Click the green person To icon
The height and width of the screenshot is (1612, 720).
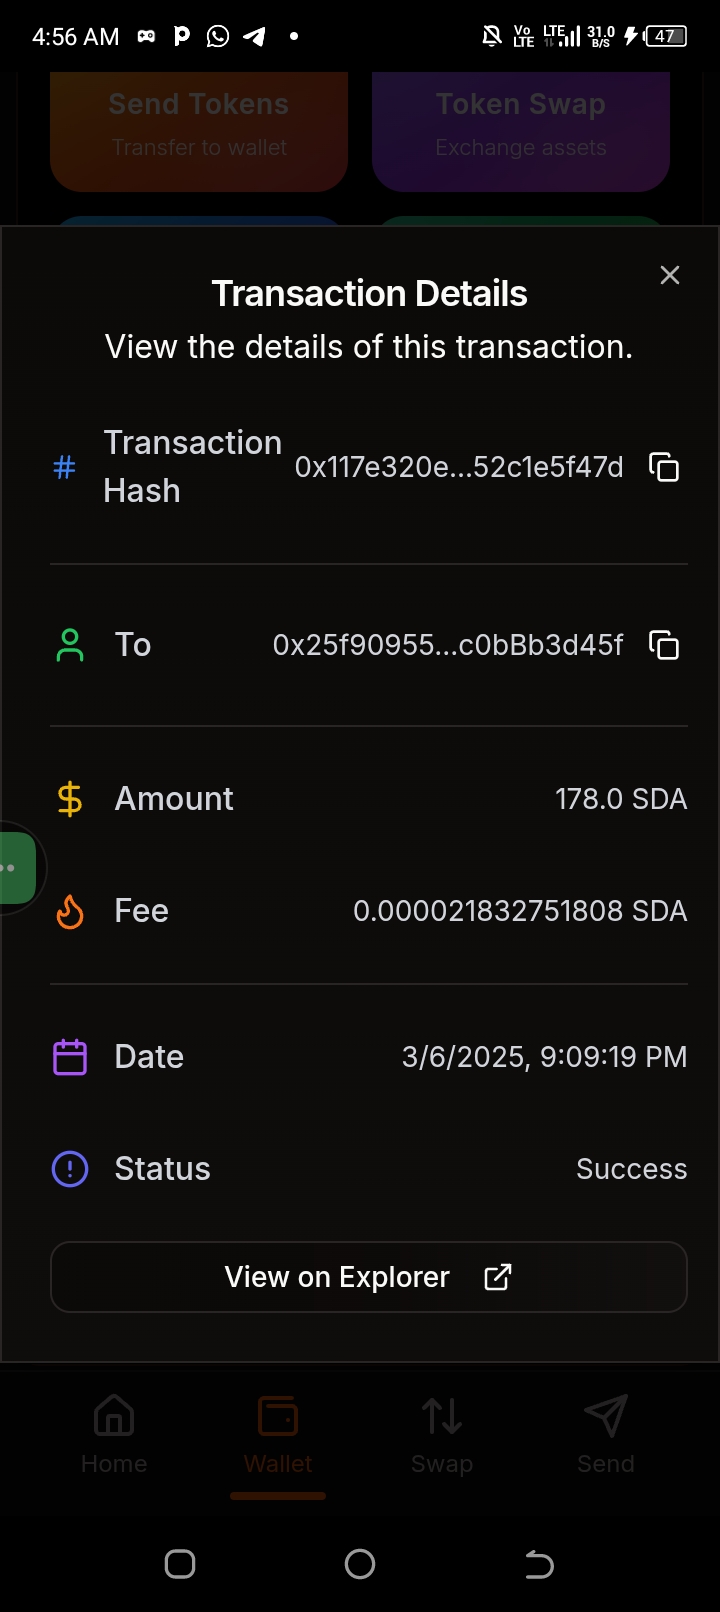(x=70, y=645)
